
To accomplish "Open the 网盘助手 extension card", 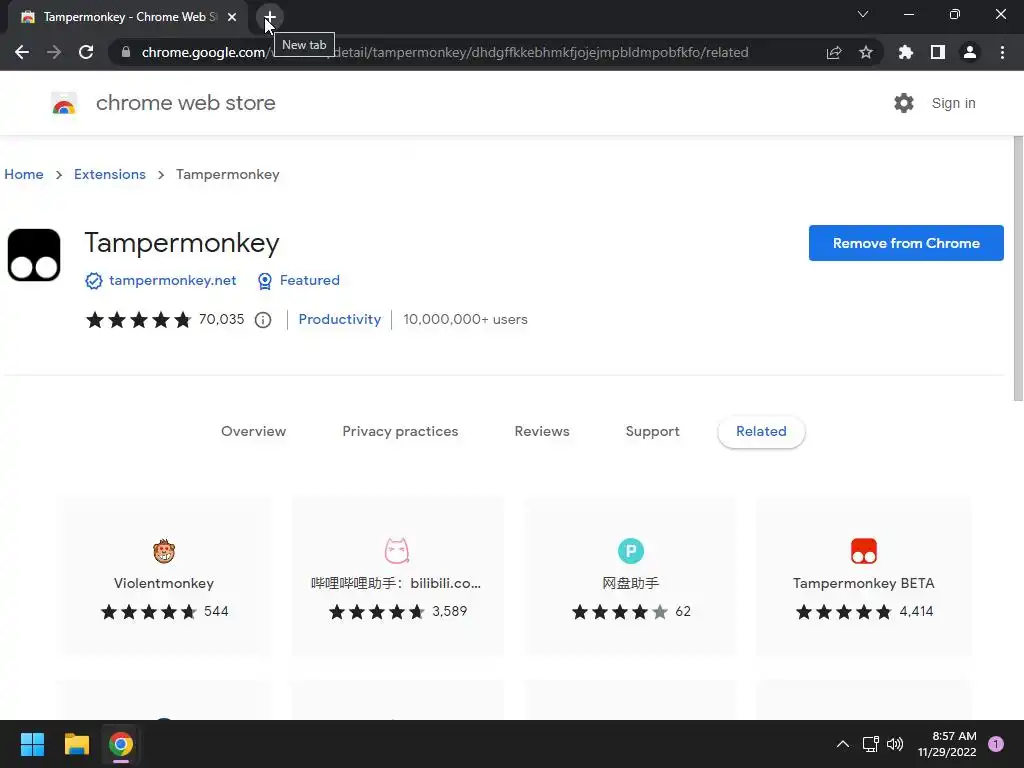I will [x=630, y=577].
